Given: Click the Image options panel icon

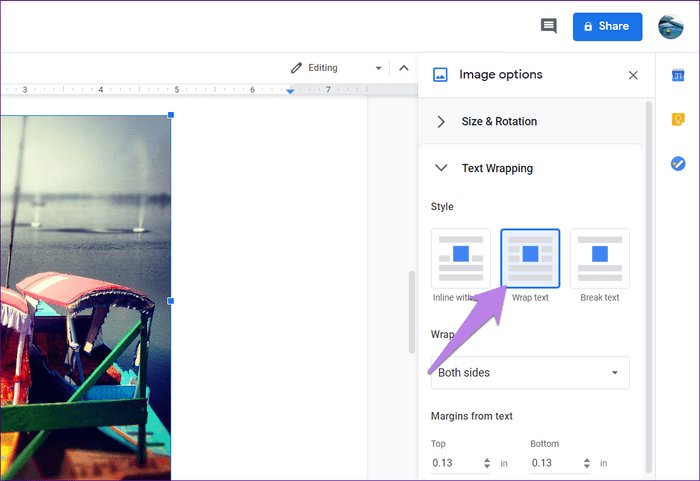Looking at the screenshot, I should pyautogui.click(x=440, y=75).
